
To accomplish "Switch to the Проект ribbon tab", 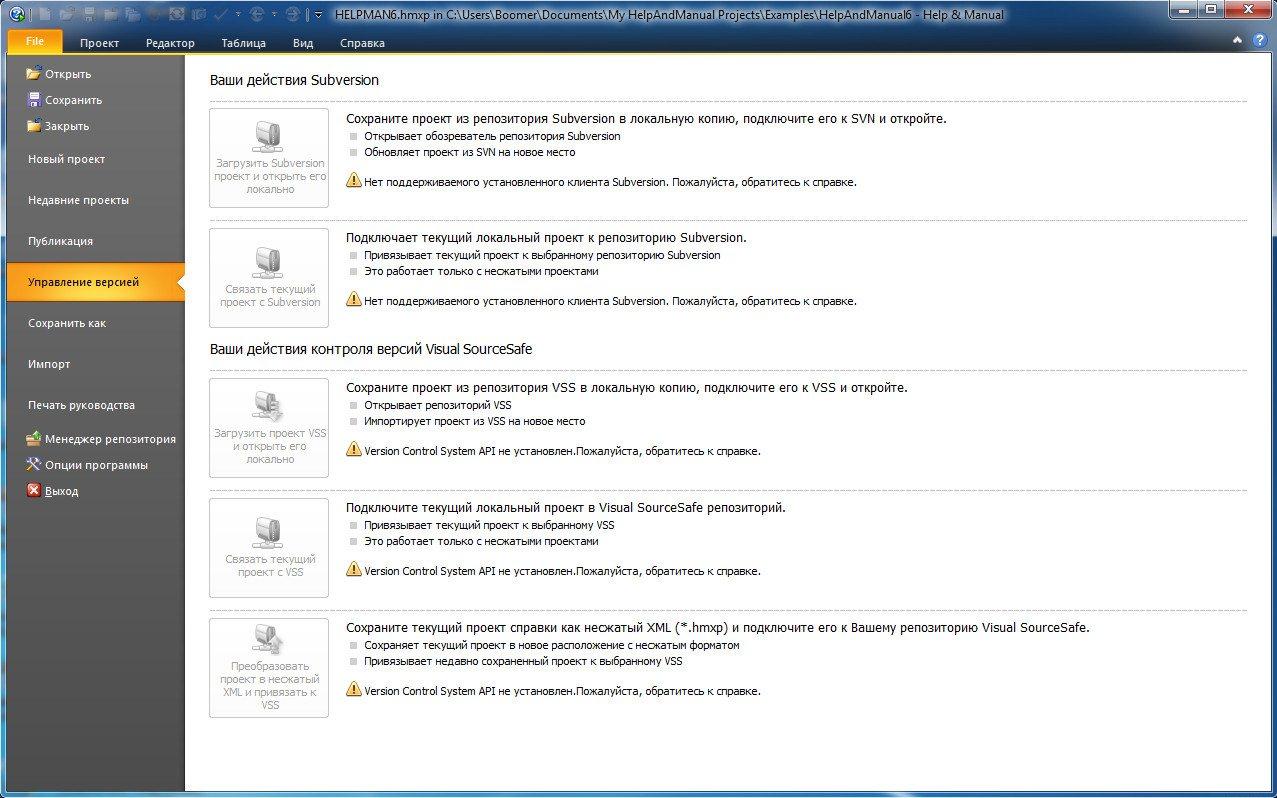I will (99, 43).
